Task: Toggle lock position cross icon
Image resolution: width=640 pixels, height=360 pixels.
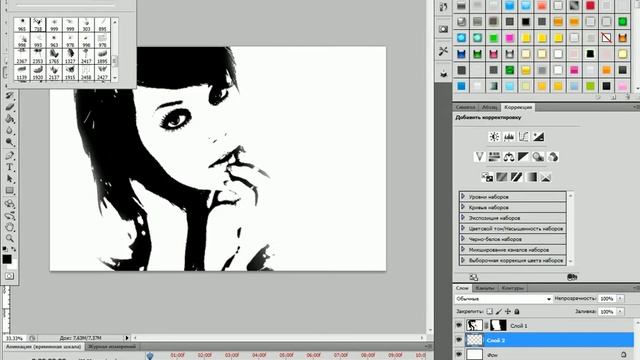Action: pyautogui.click(x=508, y=311)
